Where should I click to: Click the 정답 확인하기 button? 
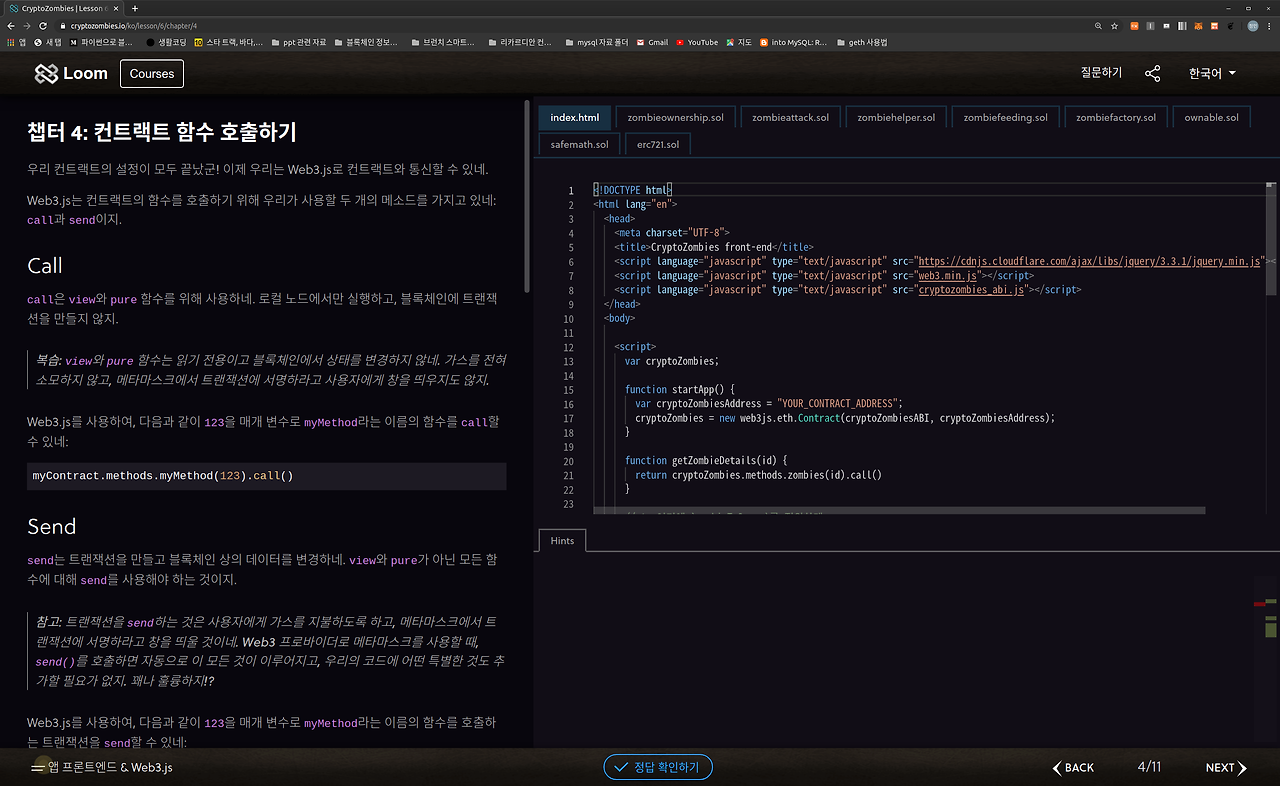pyautogui.click(x=658, y=767)
